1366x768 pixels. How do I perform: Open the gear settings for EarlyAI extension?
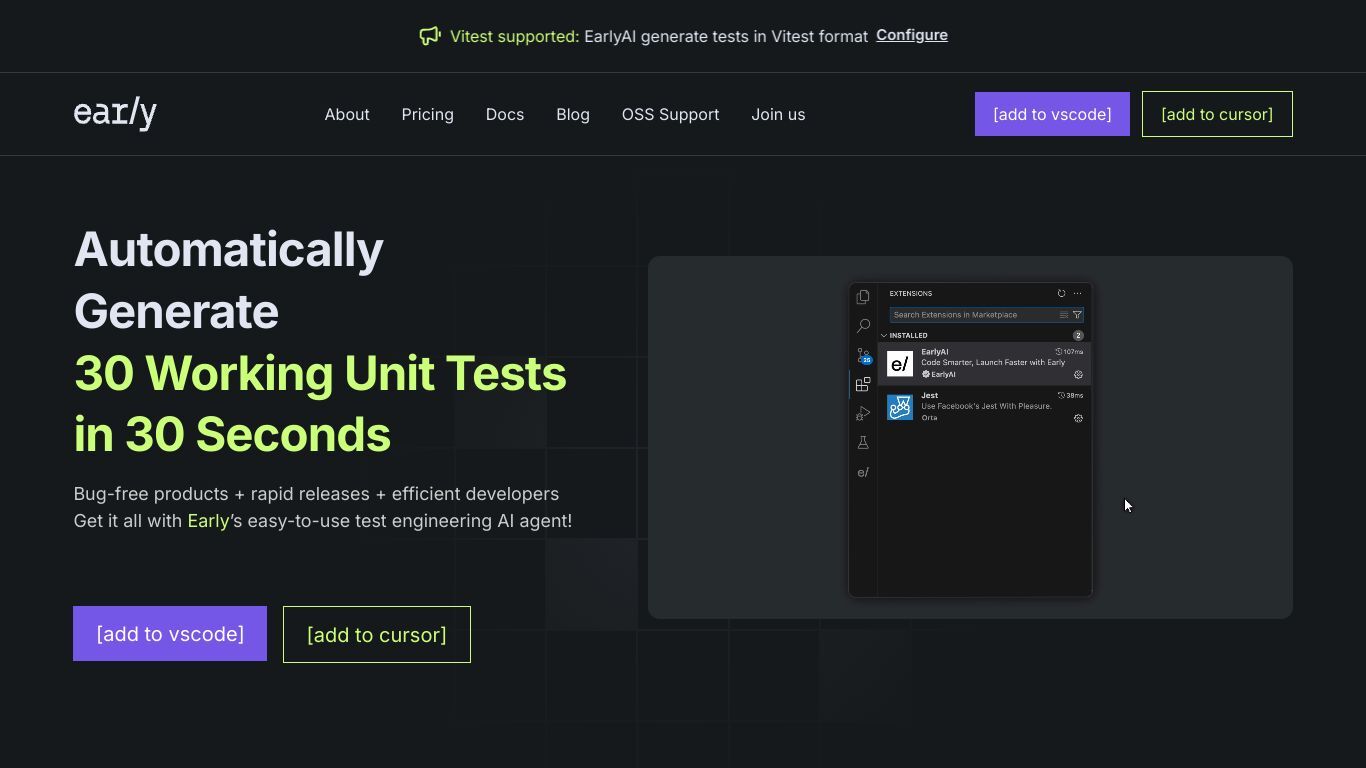[x=1078, y=375]
